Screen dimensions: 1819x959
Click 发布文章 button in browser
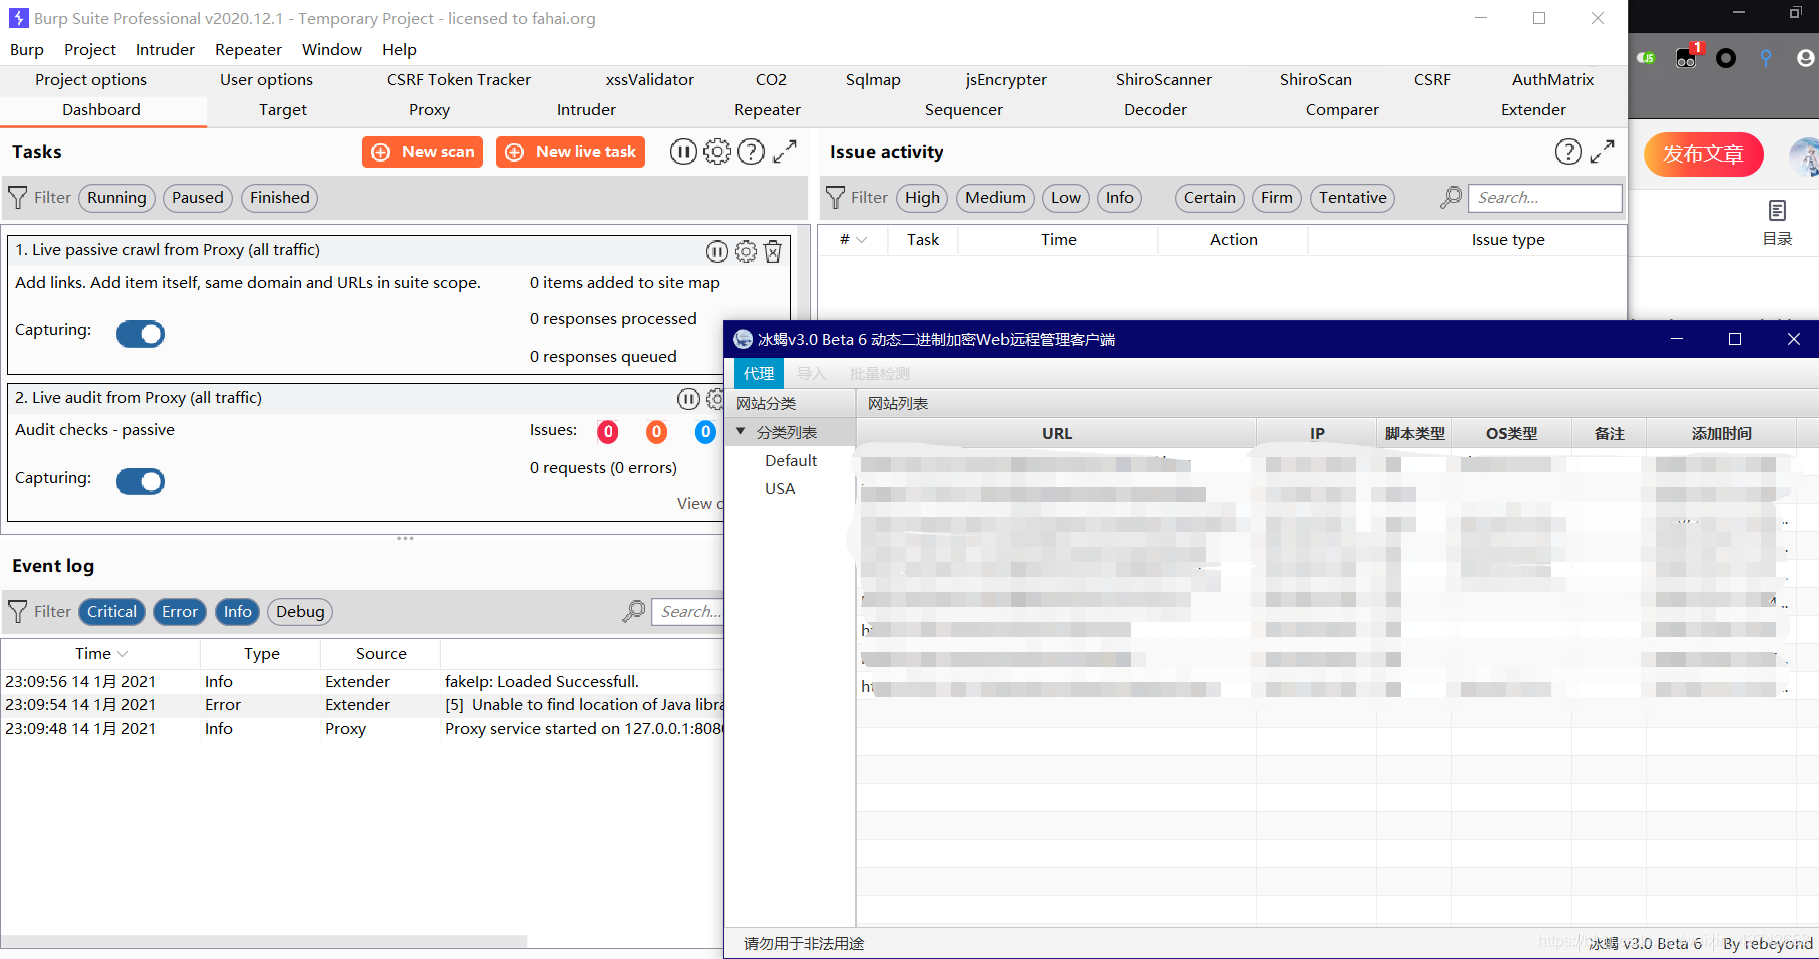pos(1703,154)
